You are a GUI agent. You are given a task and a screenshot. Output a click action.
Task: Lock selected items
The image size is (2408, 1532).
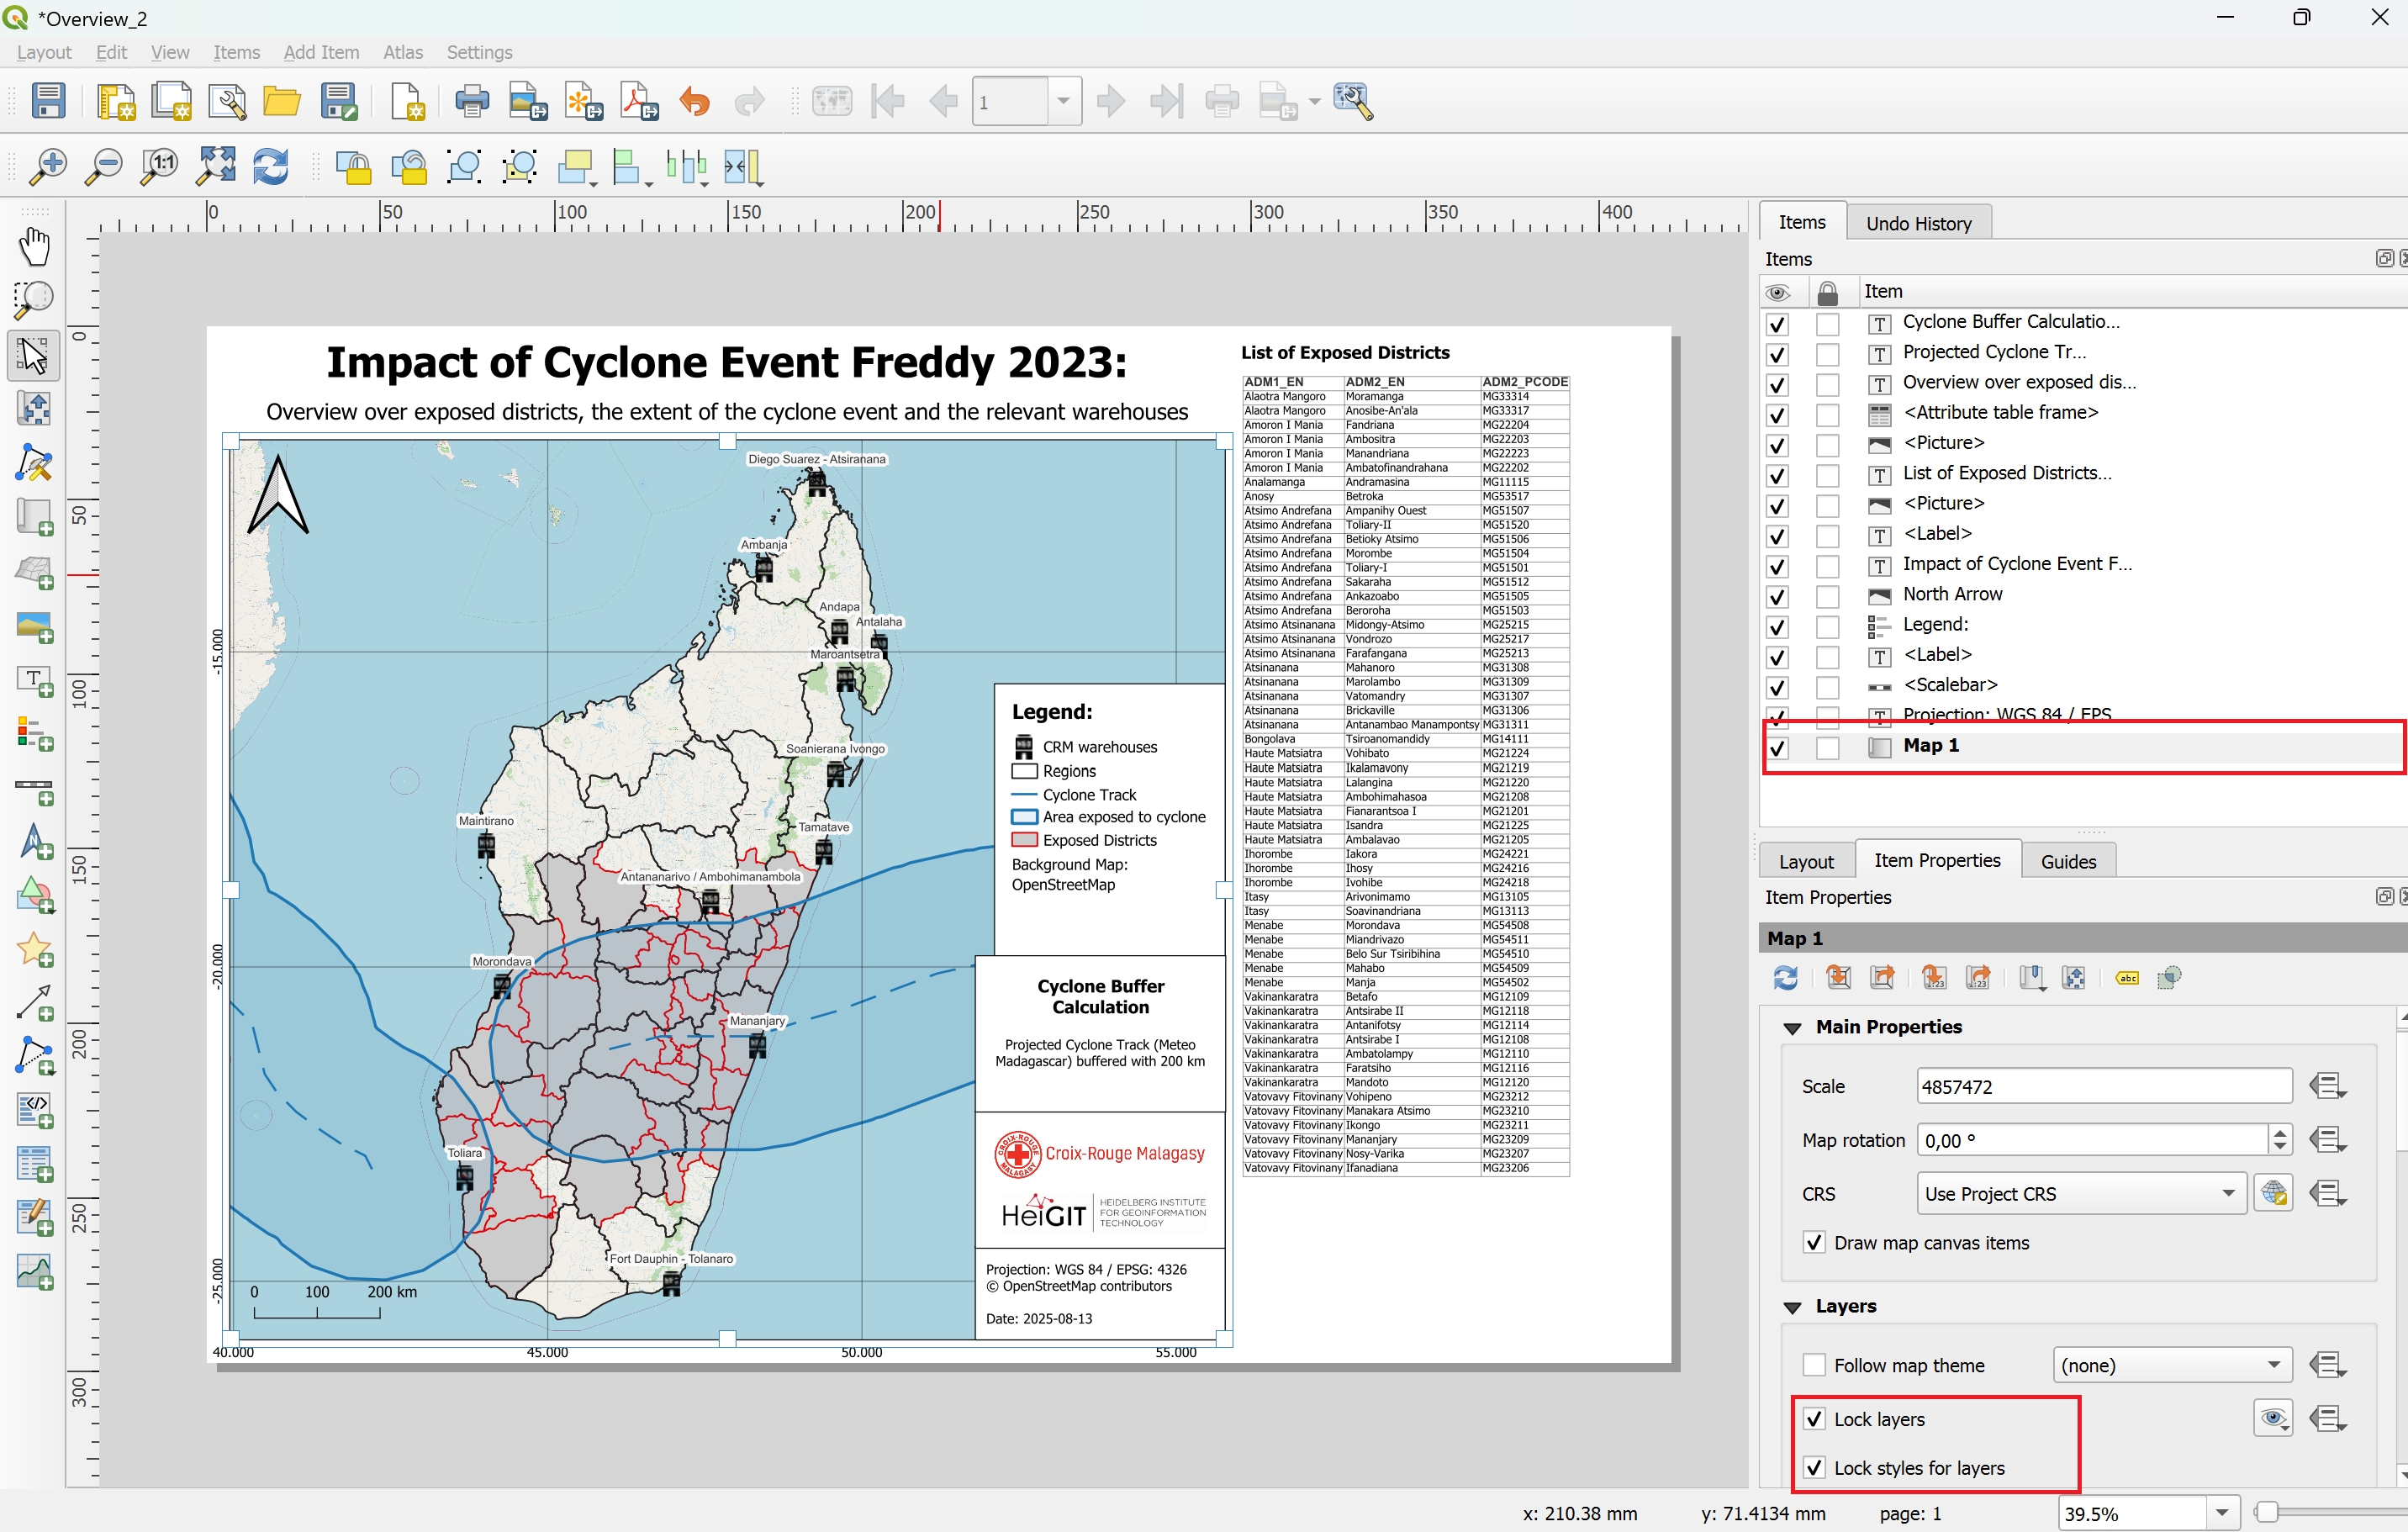click(x=352, y=167)
